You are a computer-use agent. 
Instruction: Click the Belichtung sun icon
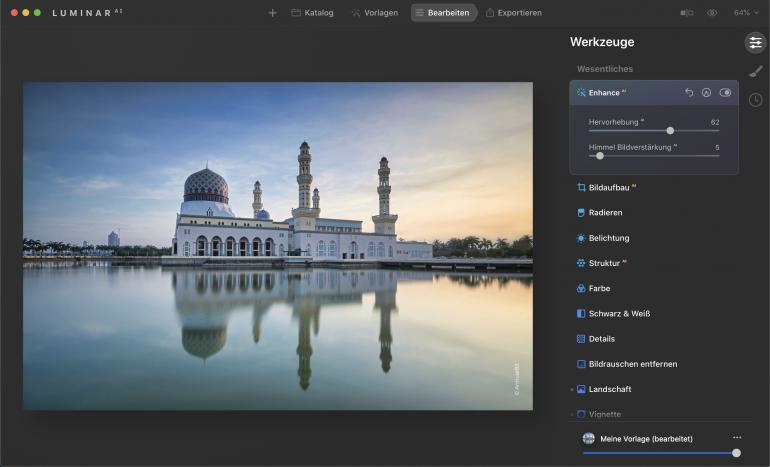(581, 238)
